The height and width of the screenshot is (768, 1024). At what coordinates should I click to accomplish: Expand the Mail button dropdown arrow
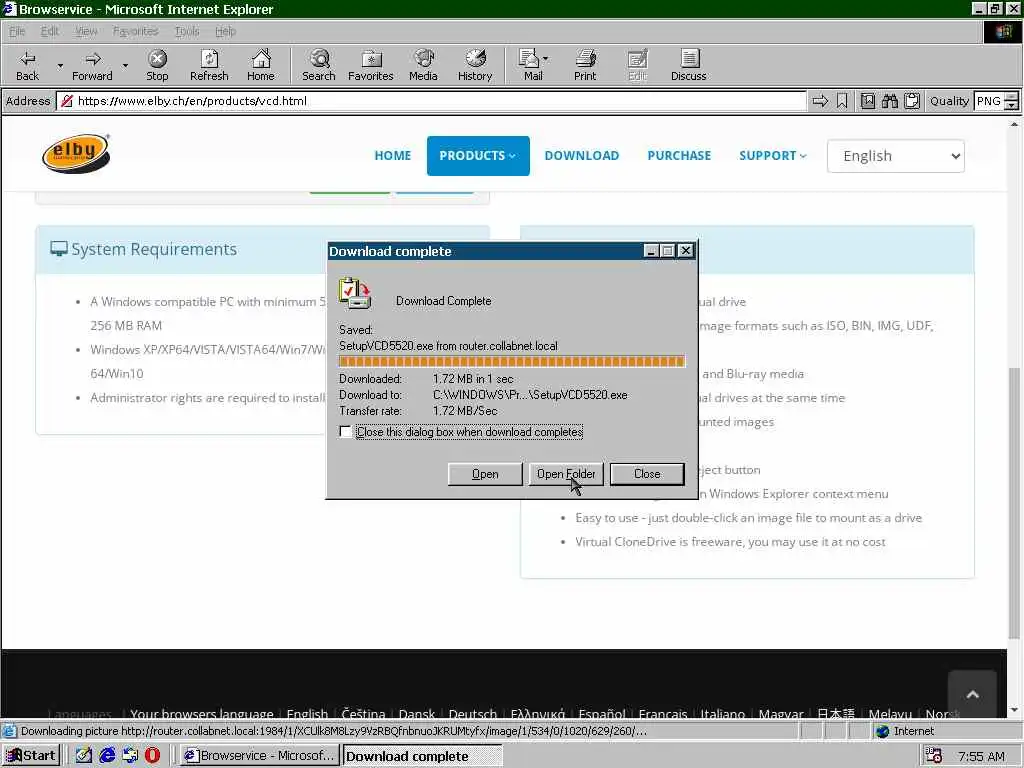click(x=546, y=59)
